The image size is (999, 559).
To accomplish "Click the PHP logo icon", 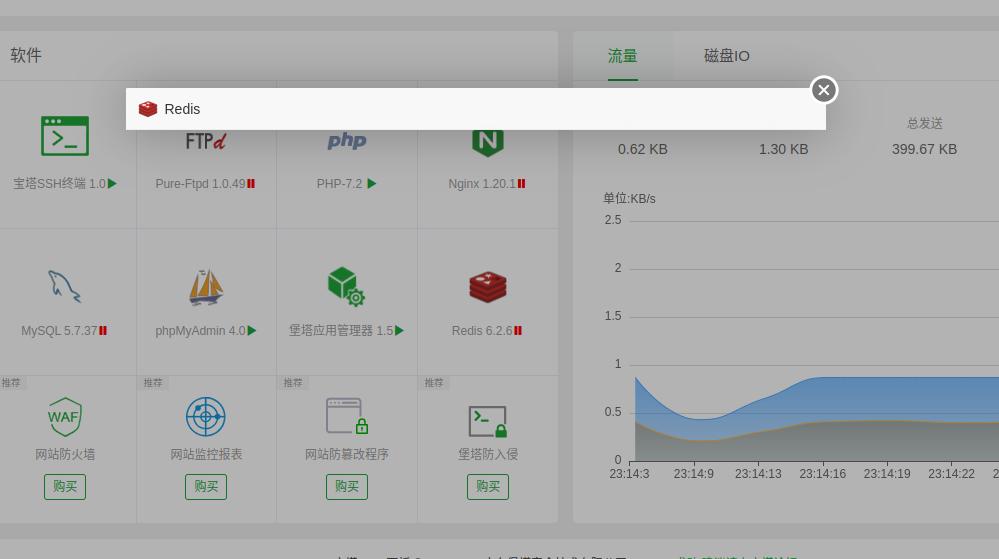I will [347, 140].
